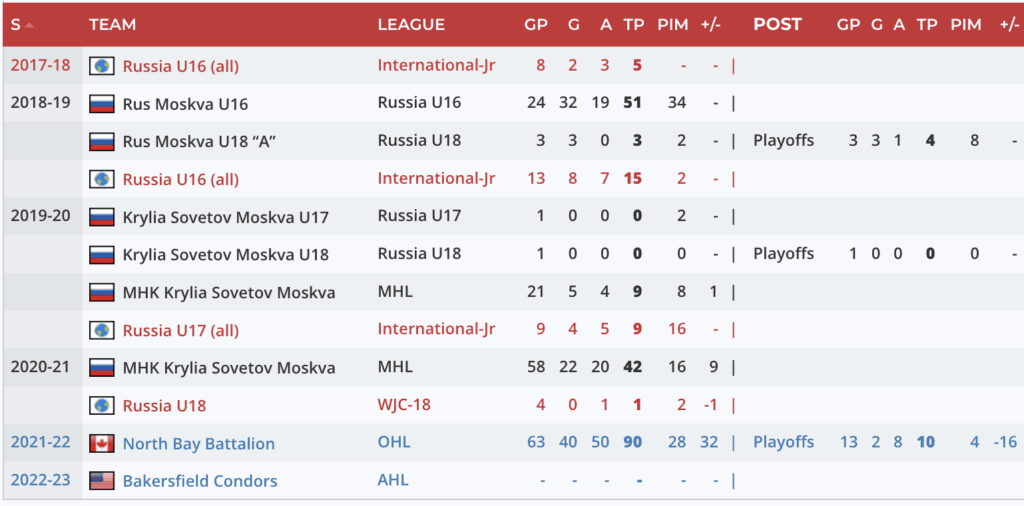Click the WJC-18 league link
This screenshot has width=1024, height=506.
(x=407, y=405)
